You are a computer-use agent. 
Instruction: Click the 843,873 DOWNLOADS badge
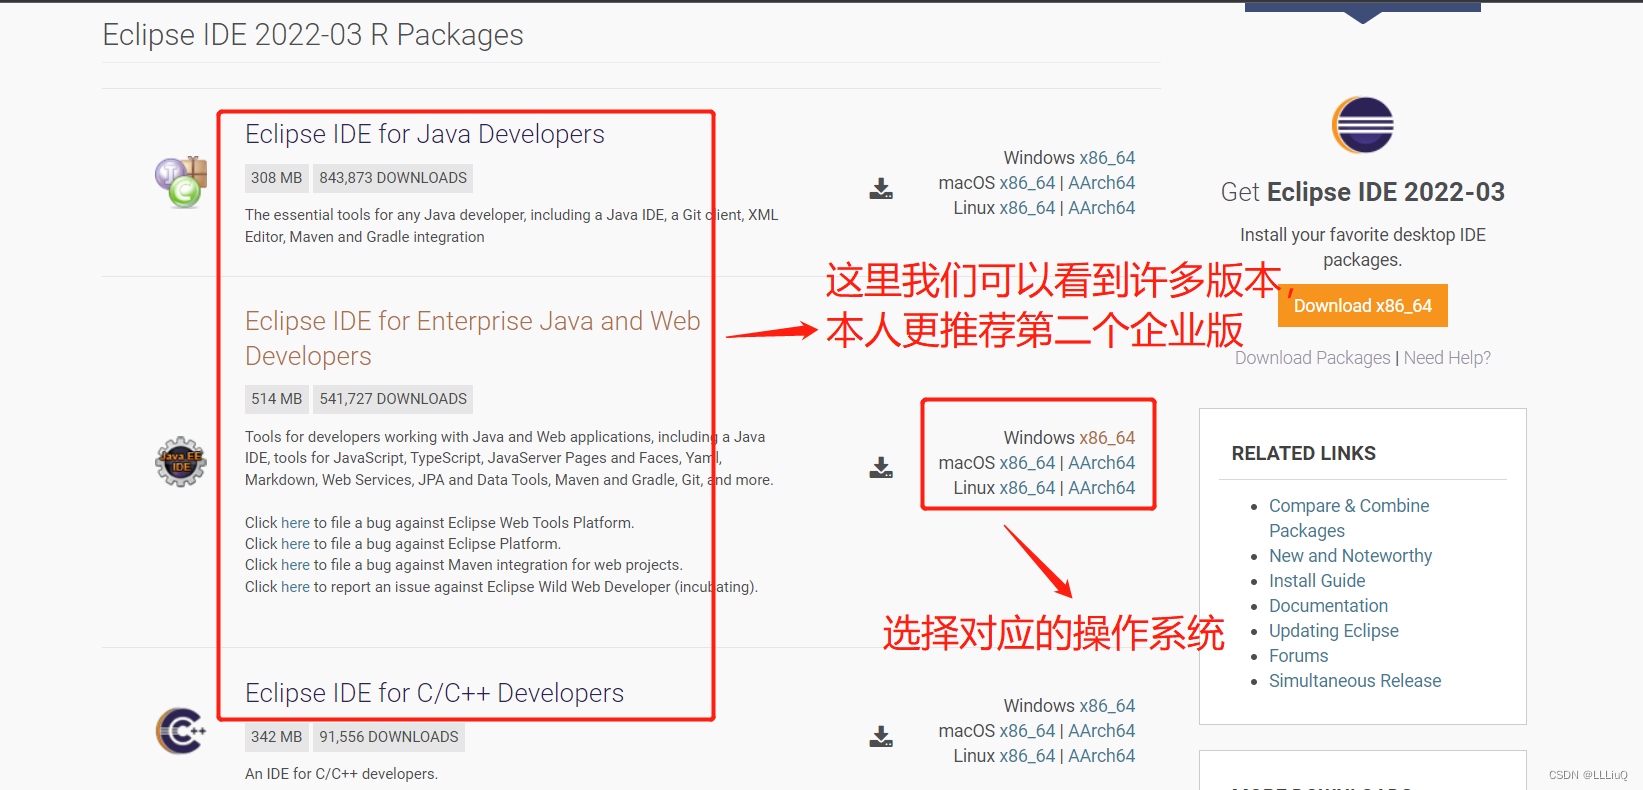[x=393, y=178]
